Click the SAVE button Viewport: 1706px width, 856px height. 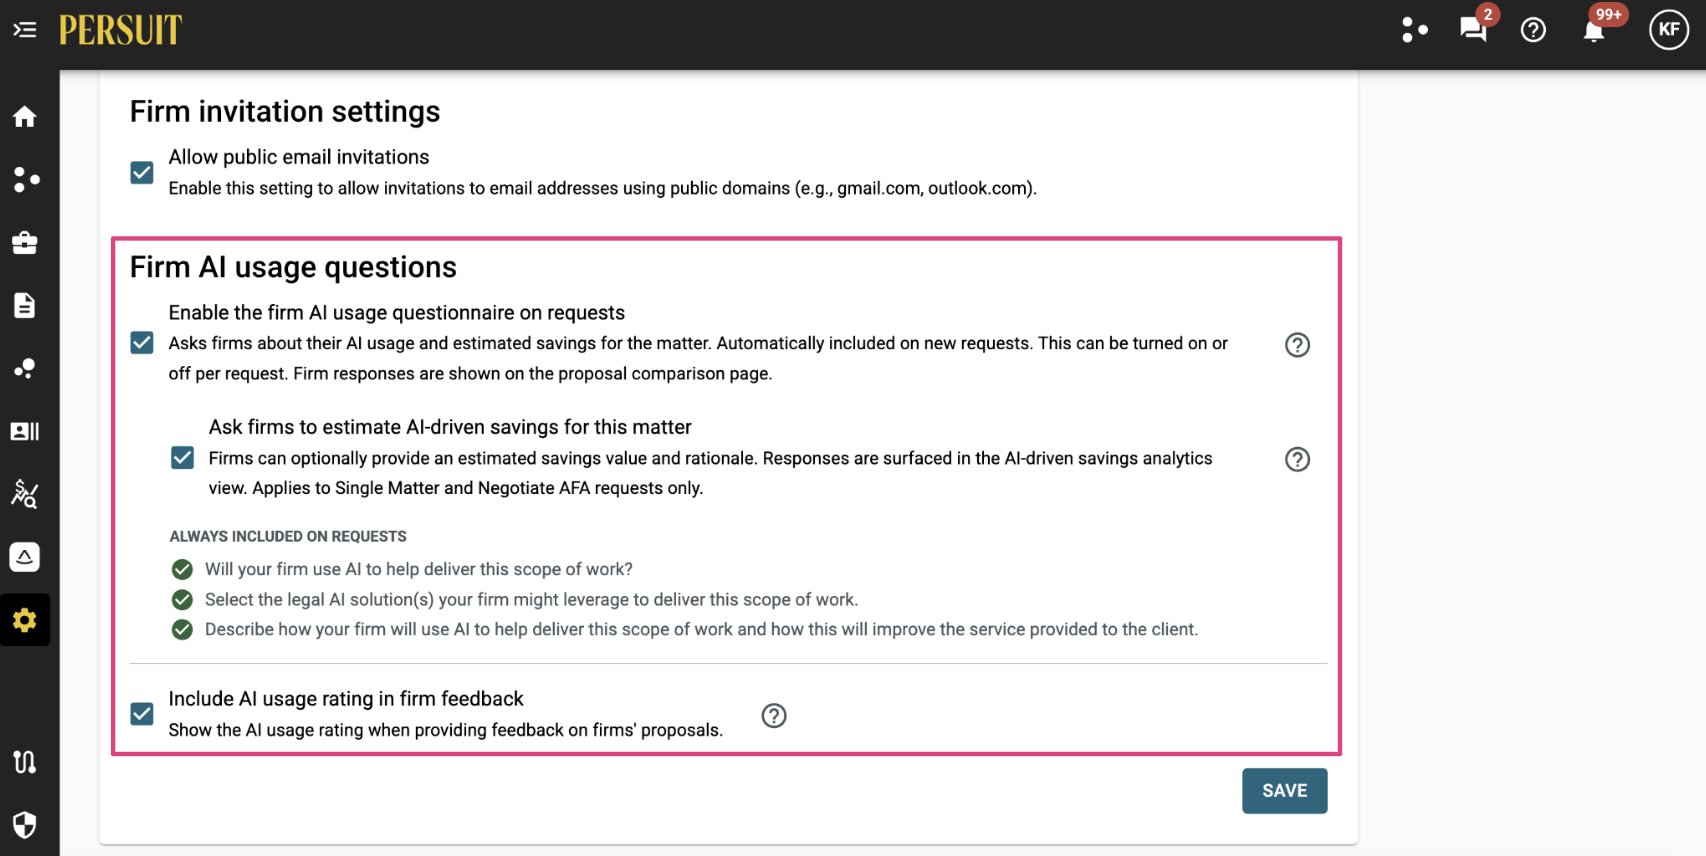(1284, 791)
